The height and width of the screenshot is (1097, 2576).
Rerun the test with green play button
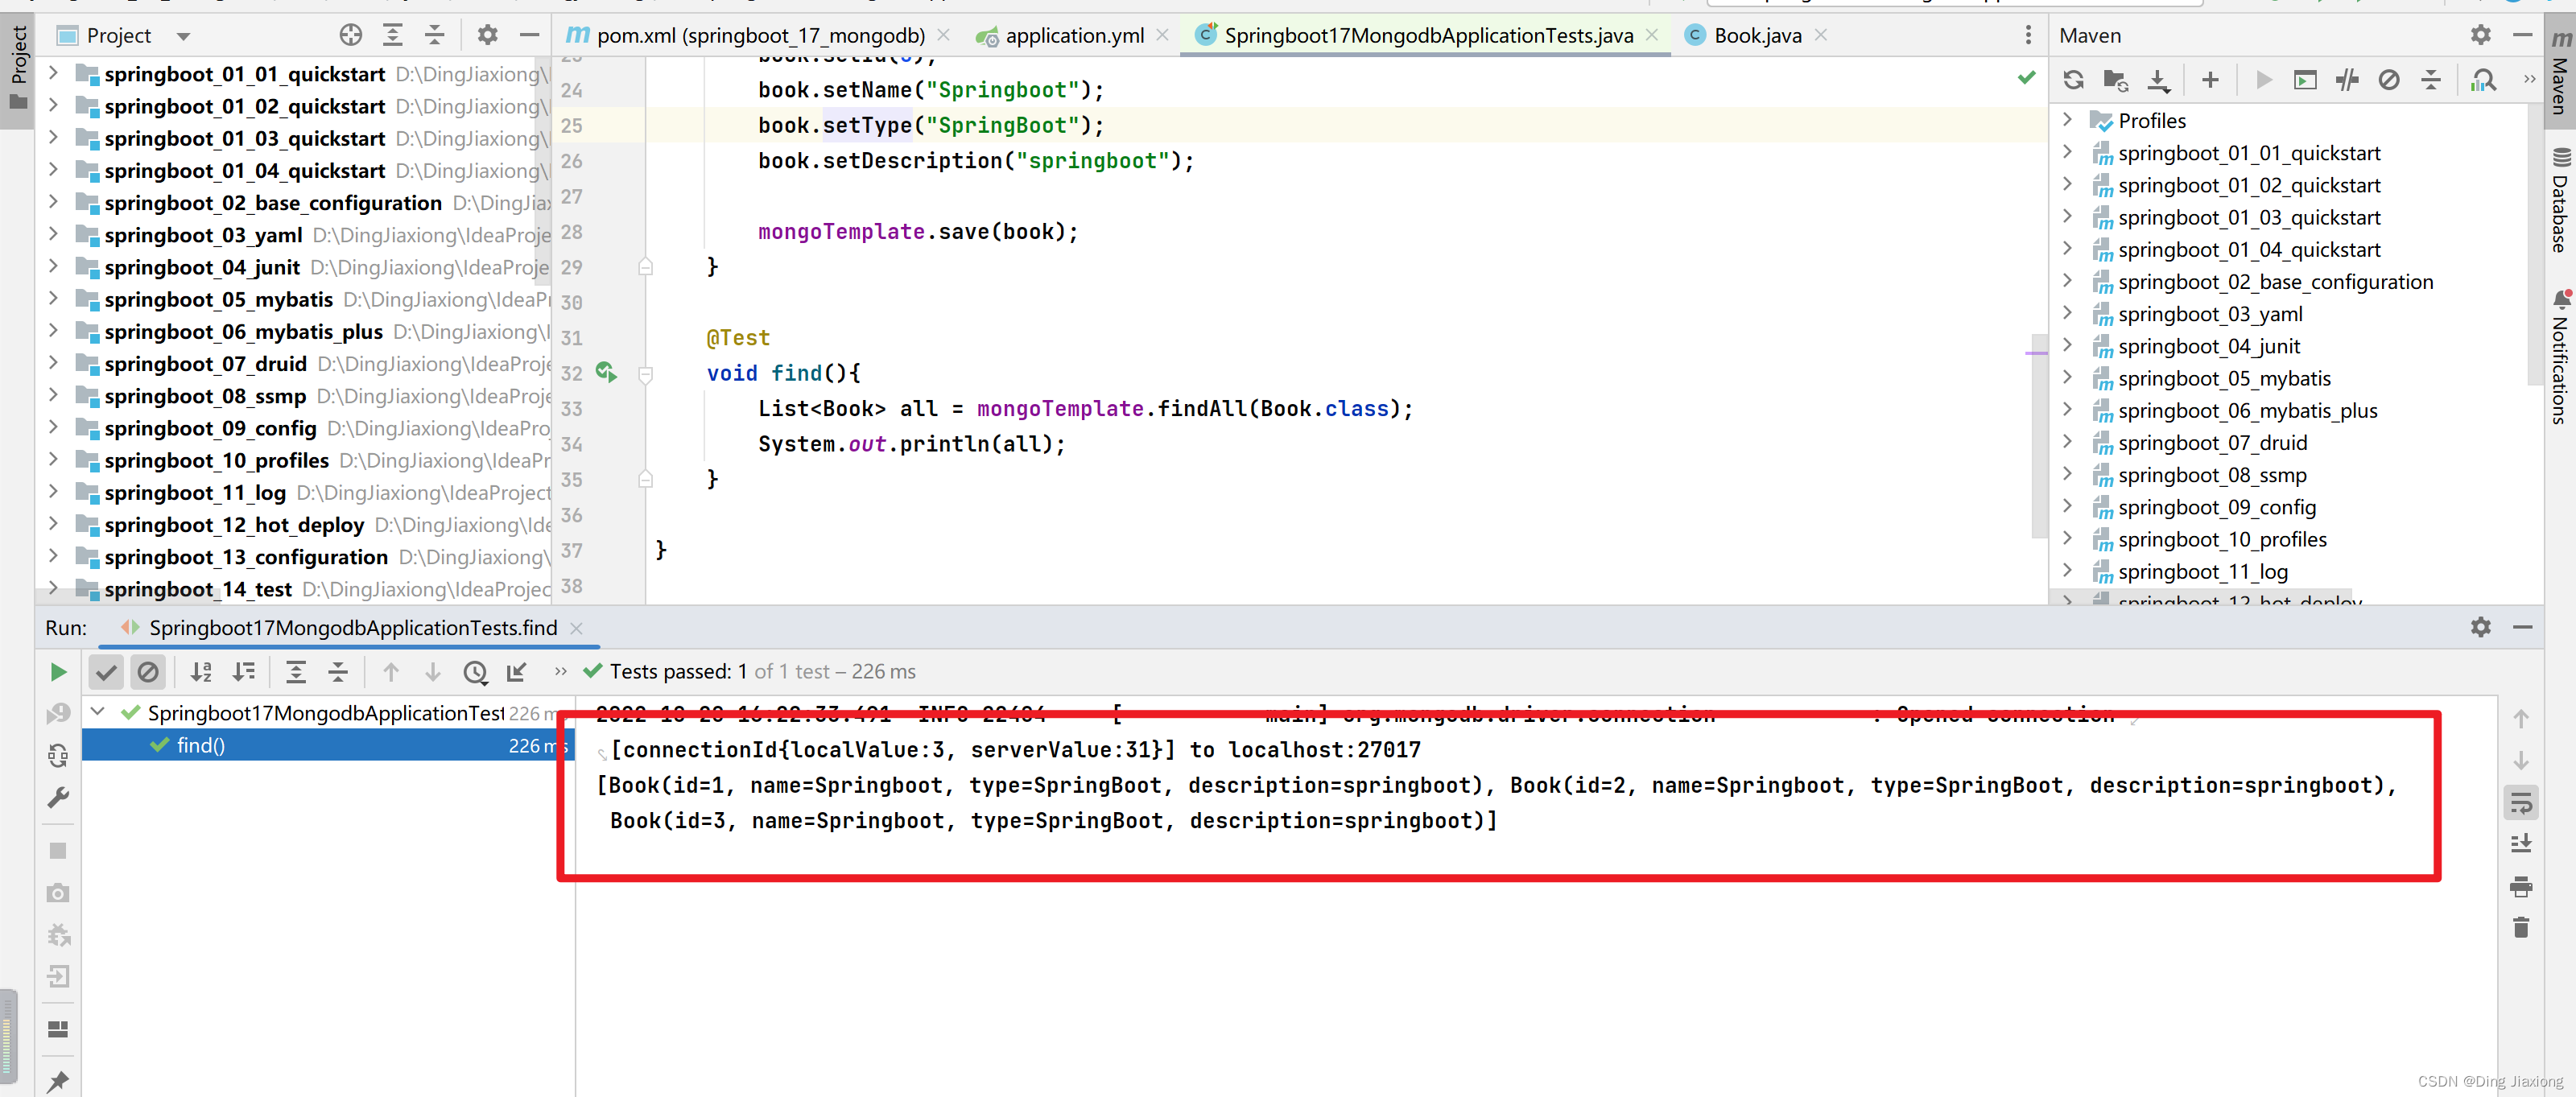tap(58, 672)
